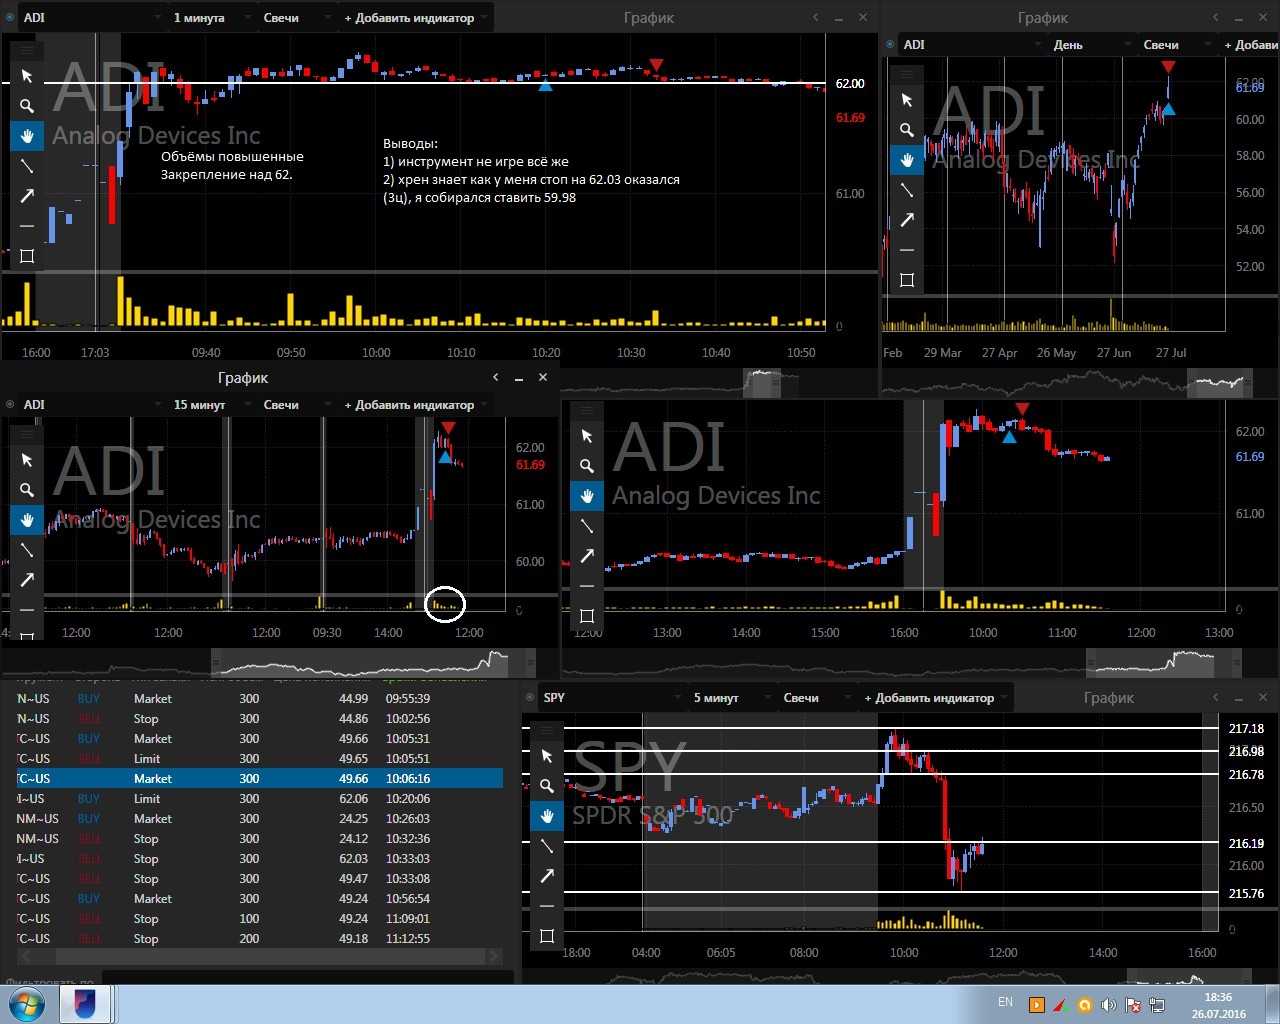This screenshot has width=1280, height=1024.
Task: Select zoom magnifier in ADI 15-minute chart
Action: coord(27,490)
